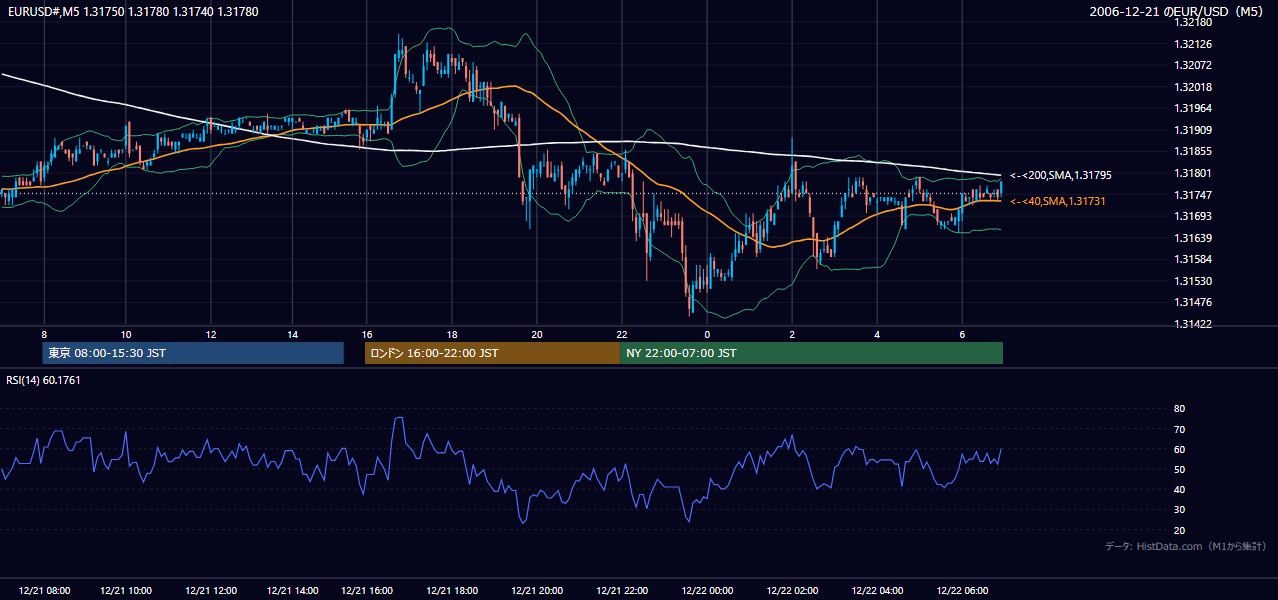Click RSI scale value 30
This screenshot has height=600, width=1278.
click(x=1179, y=509)
